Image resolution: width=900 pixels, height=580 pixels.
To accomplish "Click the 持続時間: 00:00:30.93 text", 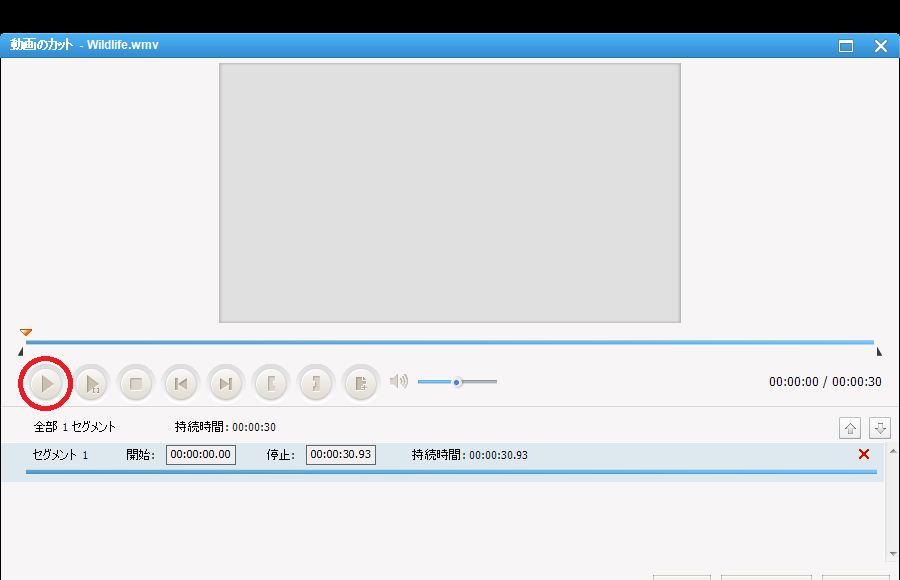I will click(x=470, y=455).
